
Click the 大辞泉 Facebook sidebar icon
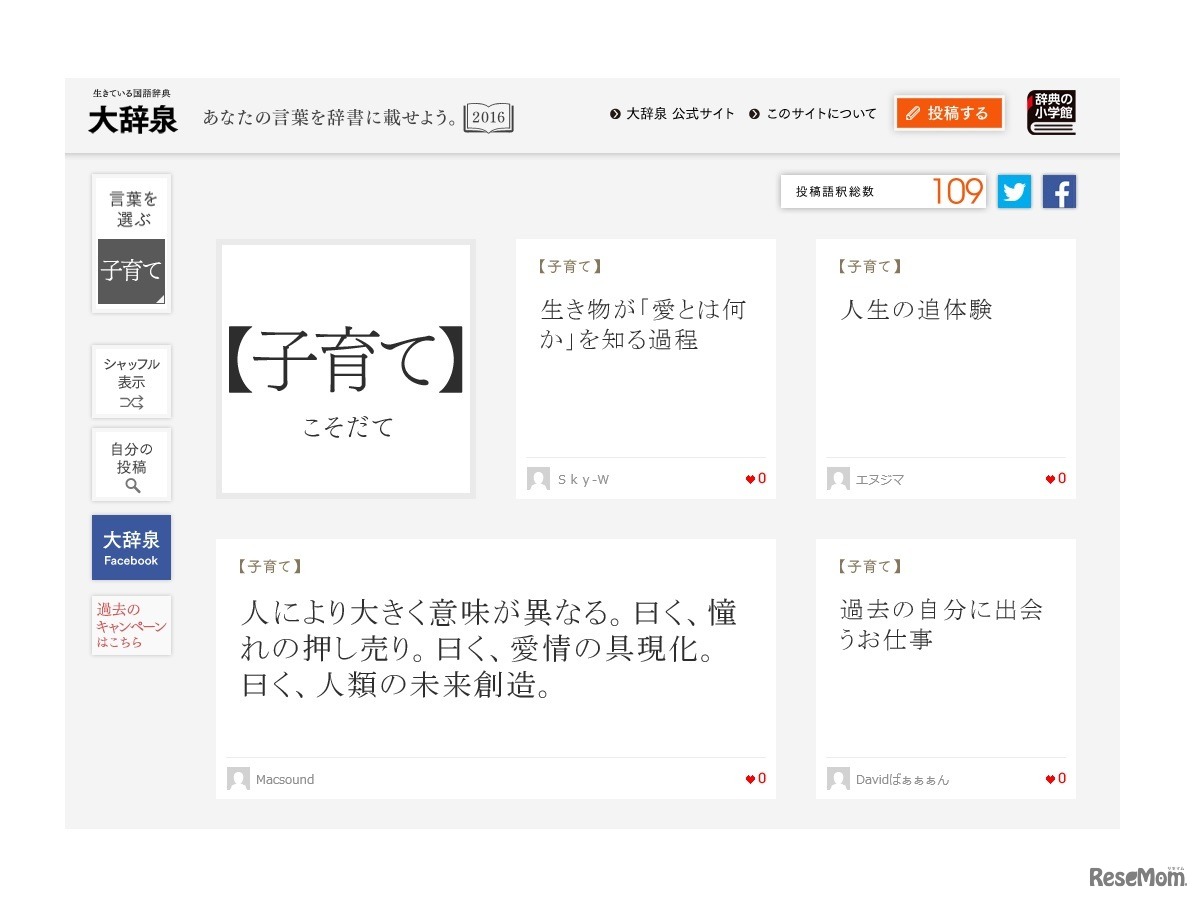[x=131, y=547]
